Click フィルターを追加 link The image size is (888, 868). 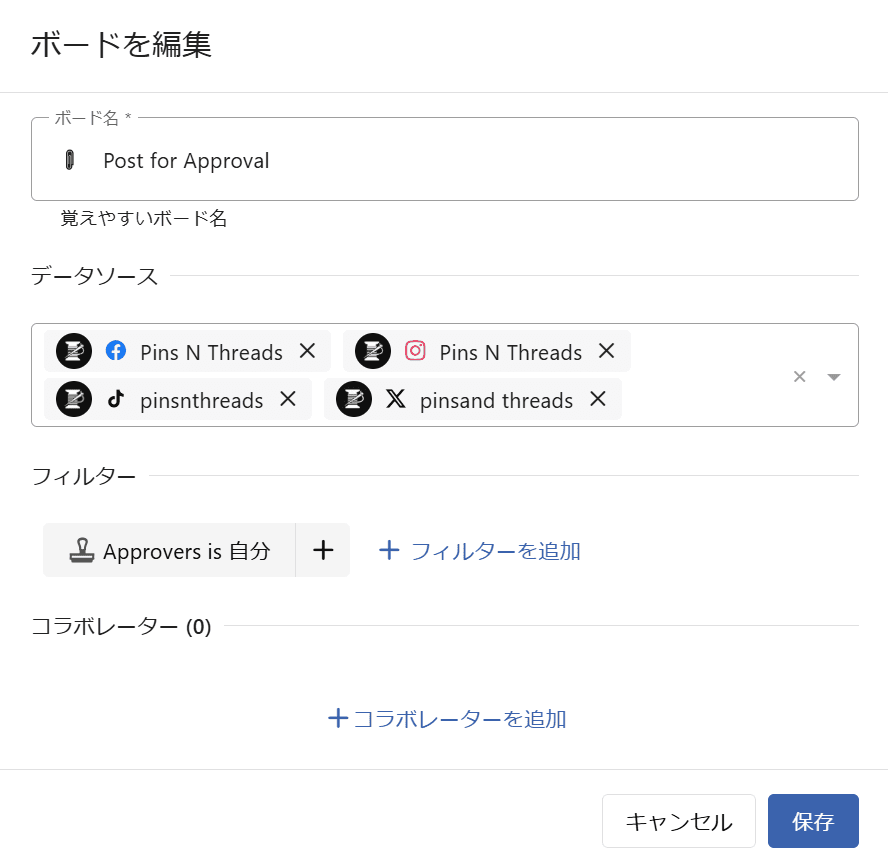point(480,550)
